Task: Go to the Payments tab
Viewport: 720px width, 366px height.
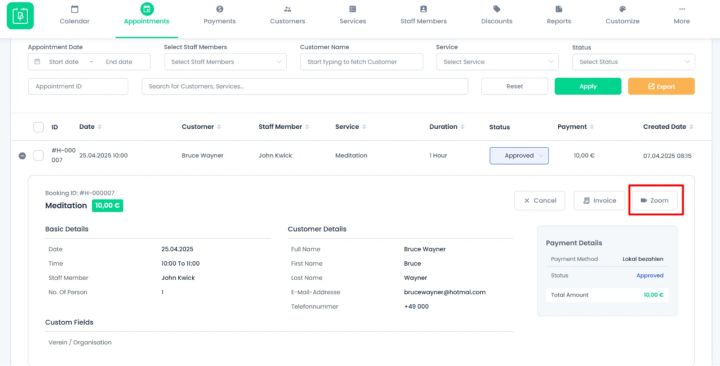Action: click(x=219, y=16)
